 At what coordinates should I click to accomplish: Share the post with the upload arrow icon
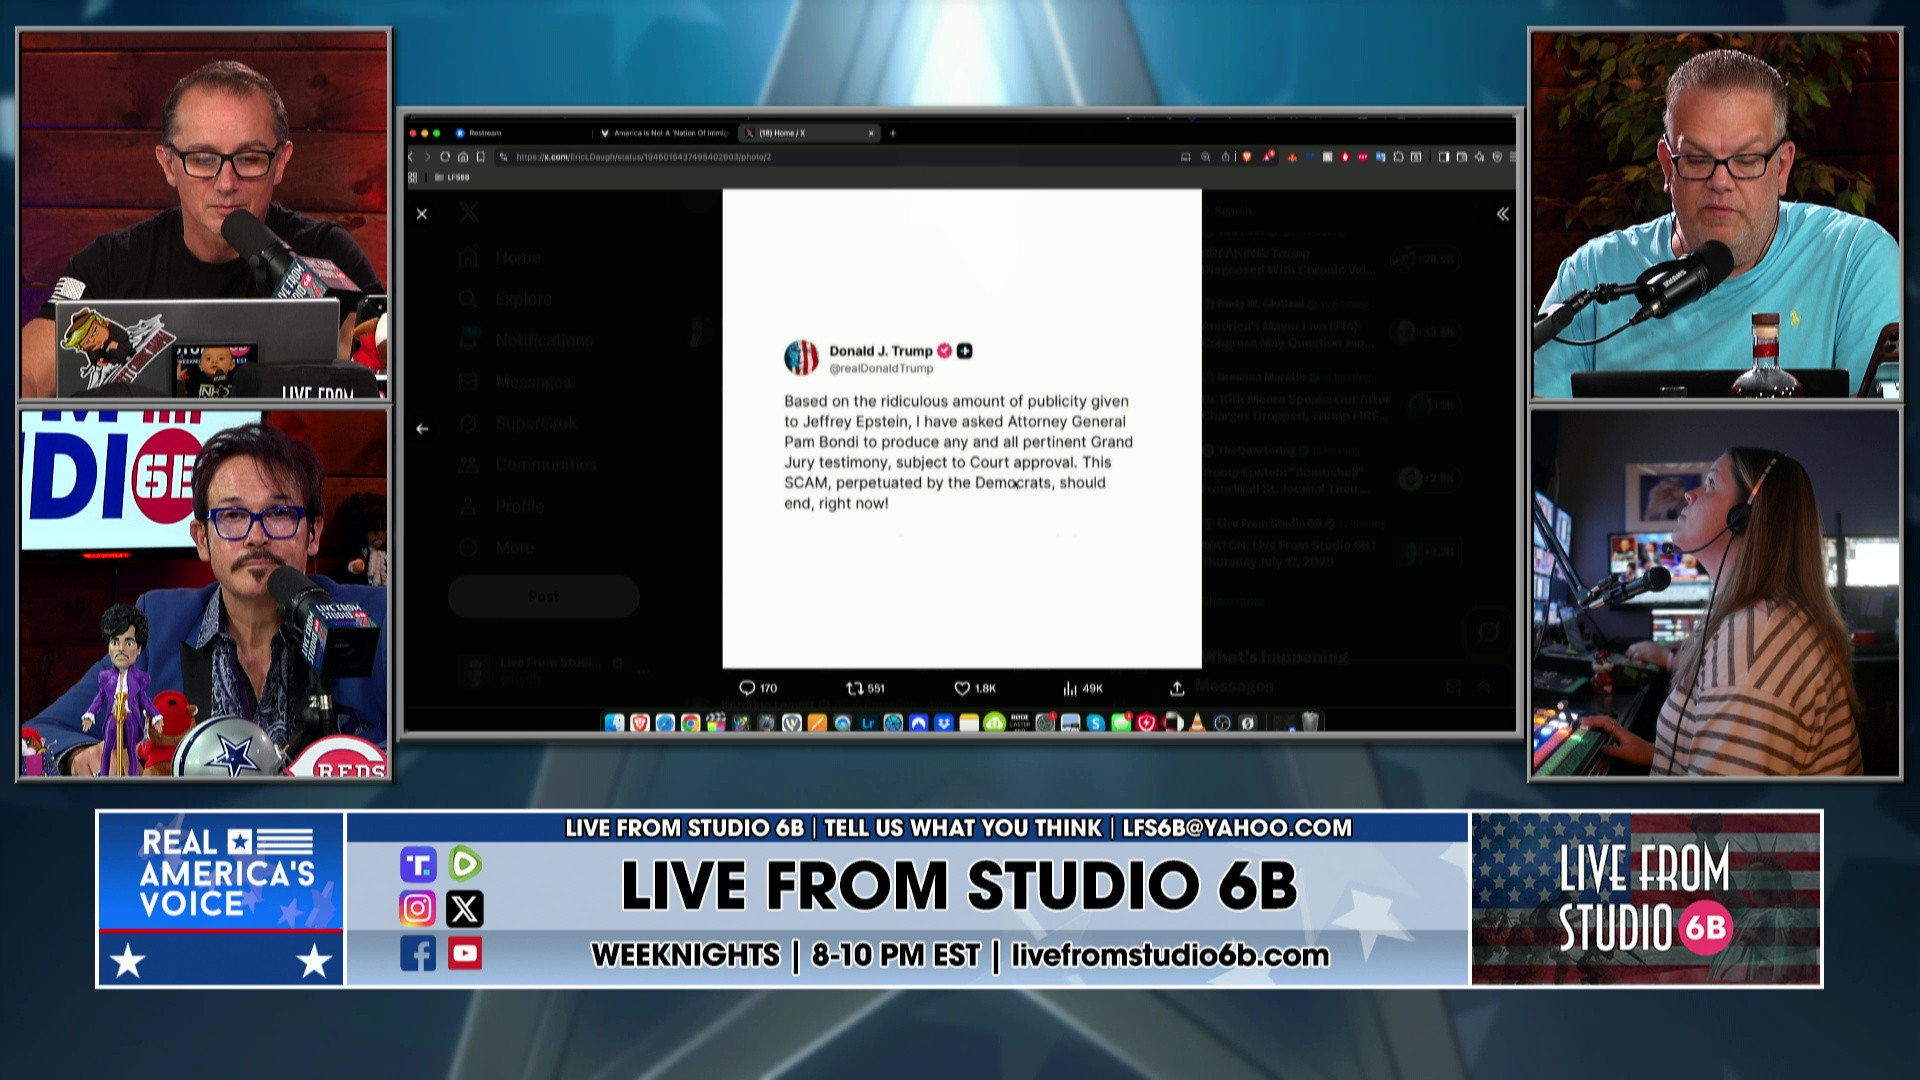coord(1177,688)
